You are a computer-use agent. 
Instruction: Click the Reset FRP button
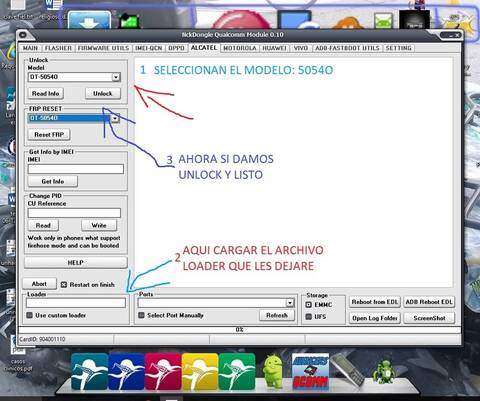pos(49,135)
